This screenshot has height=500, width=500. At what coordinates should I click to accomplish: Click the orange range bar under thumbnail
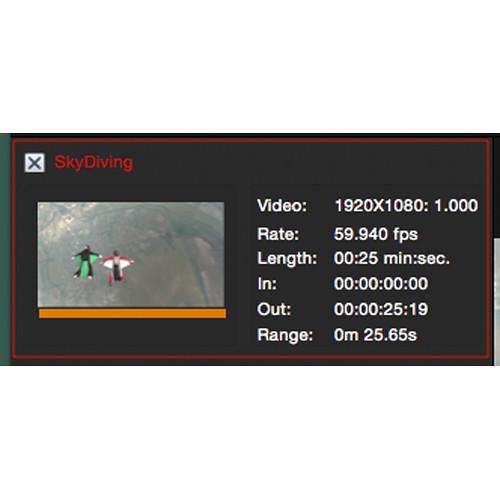pos(132,313)
